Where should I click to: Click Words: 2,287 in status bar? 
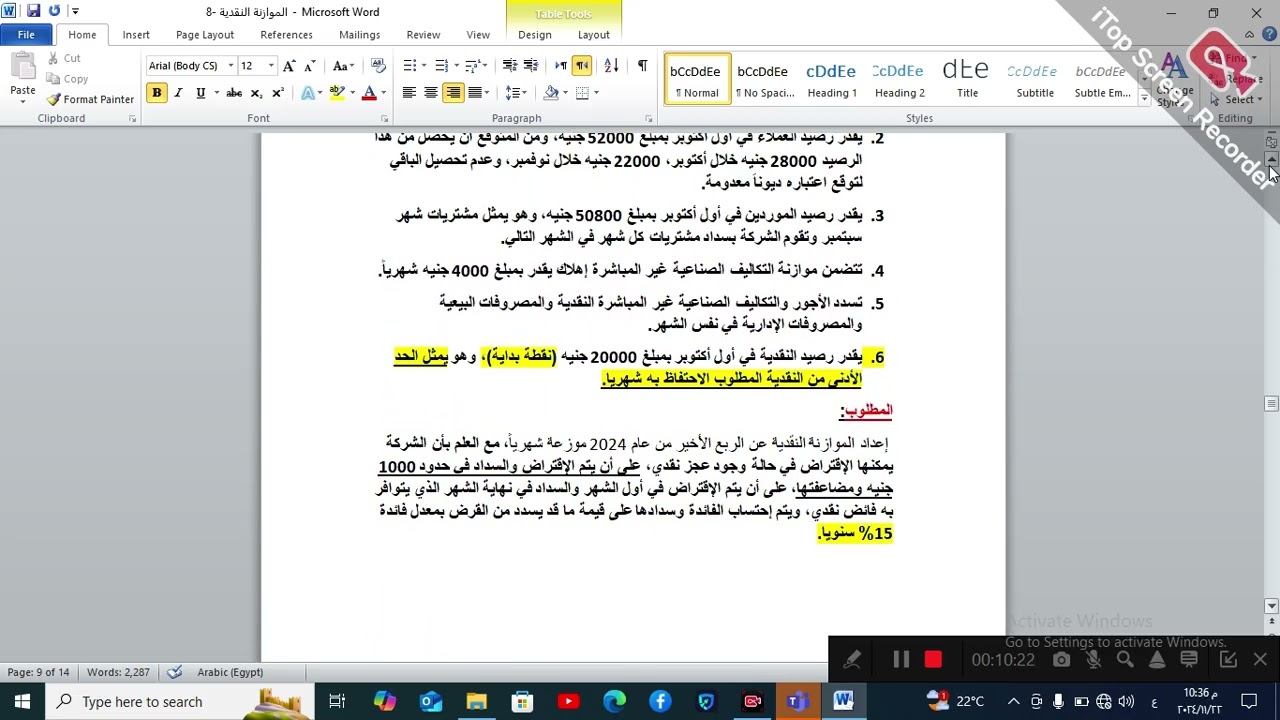(x=118, y=672)
